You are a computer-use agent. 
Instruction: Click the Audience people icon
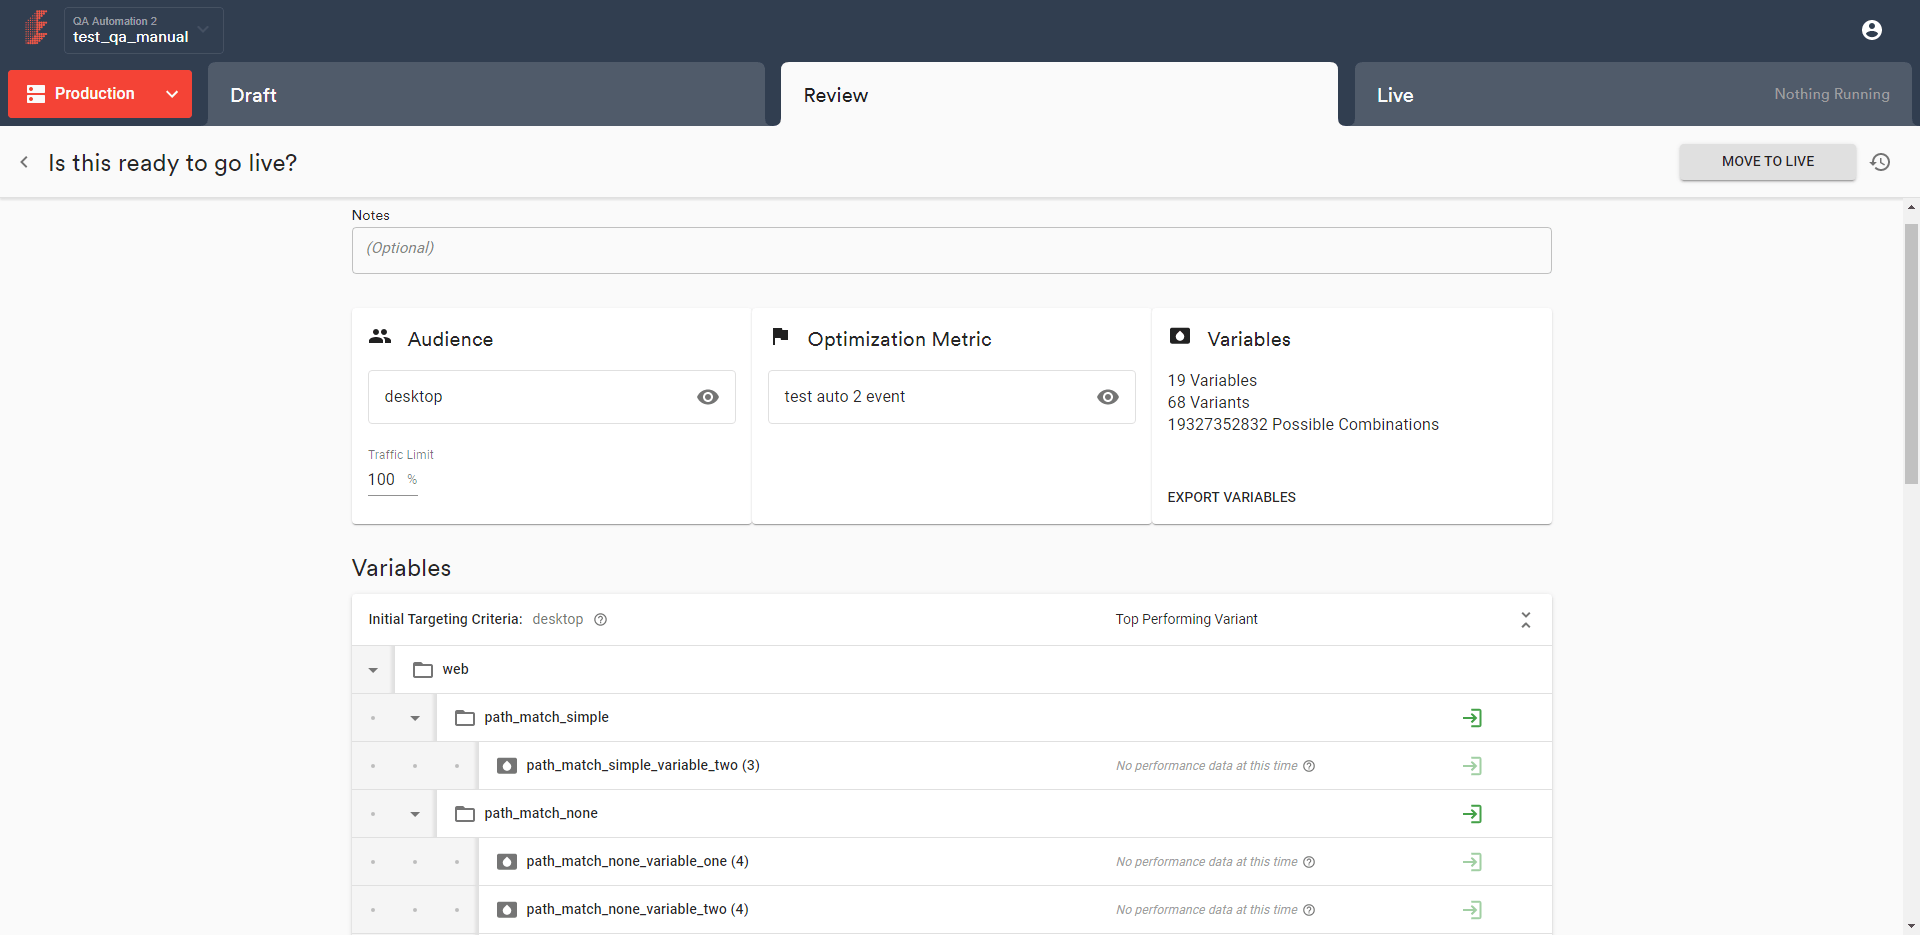380,337
